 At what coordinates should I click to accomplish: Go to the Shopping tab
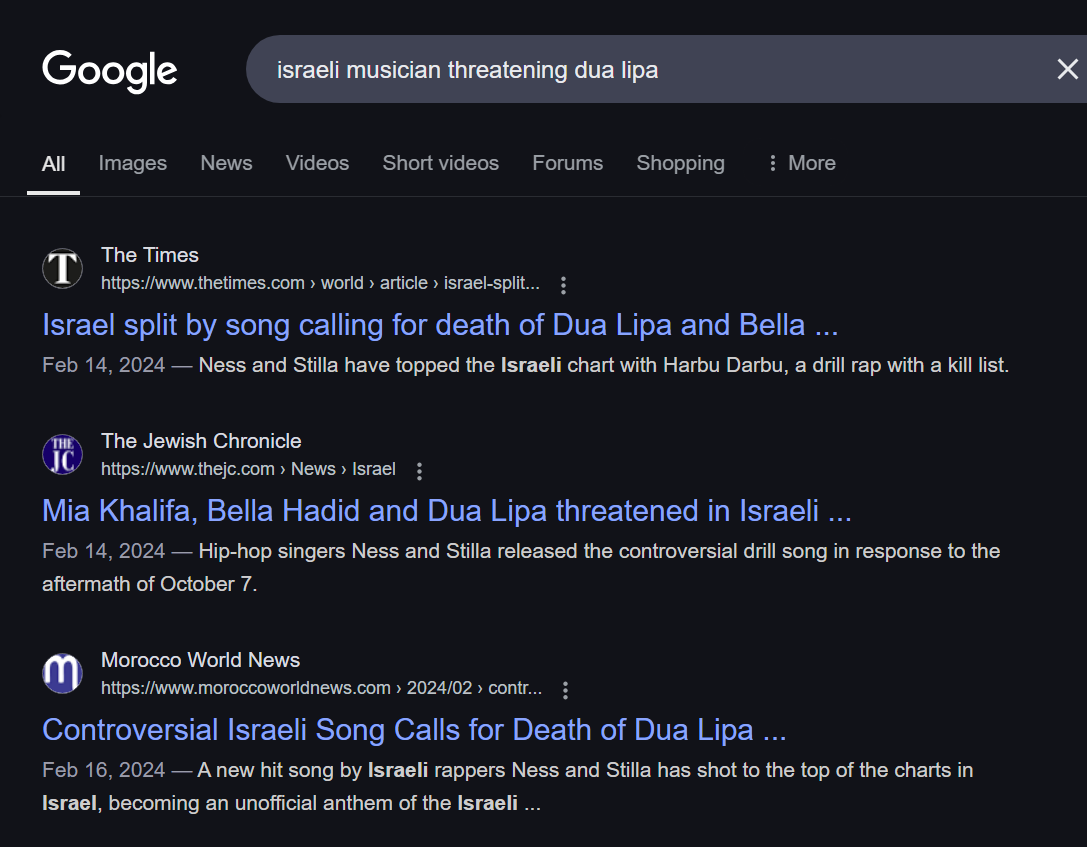pyautogui.click(x=681, y=163)
